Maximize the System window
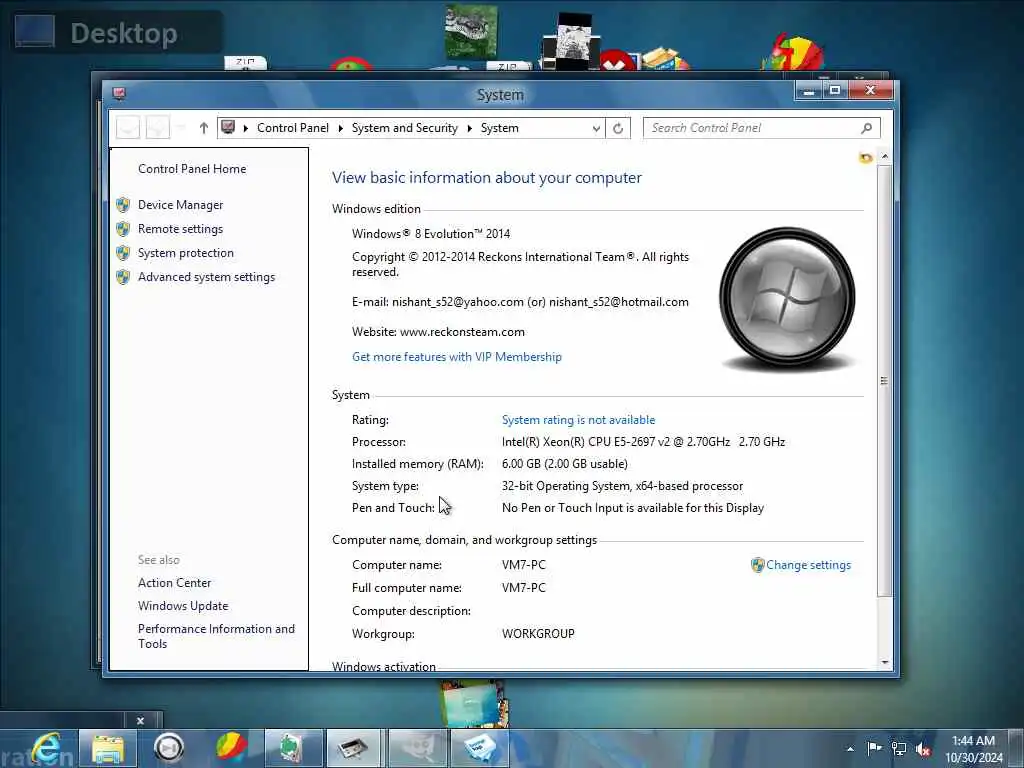Image resolution: width=1024 pixels, height=768 pixels. point(835,90)
